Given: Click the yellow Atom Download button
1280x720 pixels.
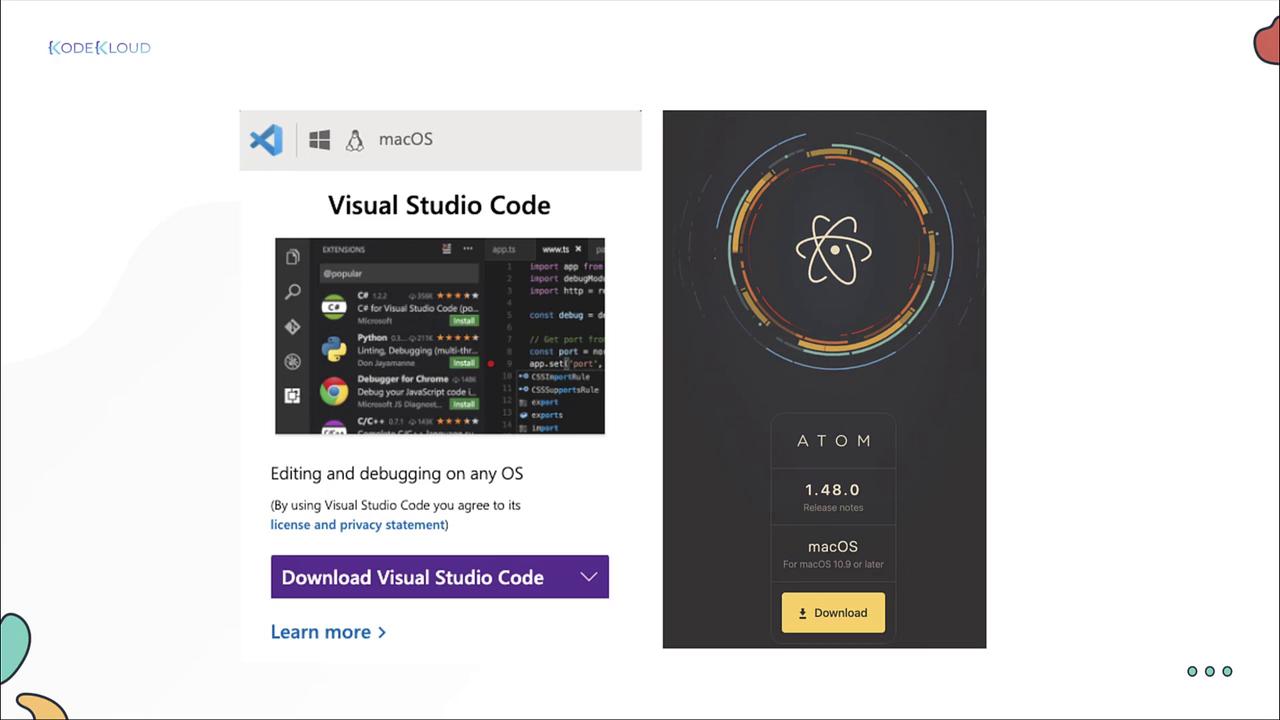Looking at the screenshot, I should (833, 613).
